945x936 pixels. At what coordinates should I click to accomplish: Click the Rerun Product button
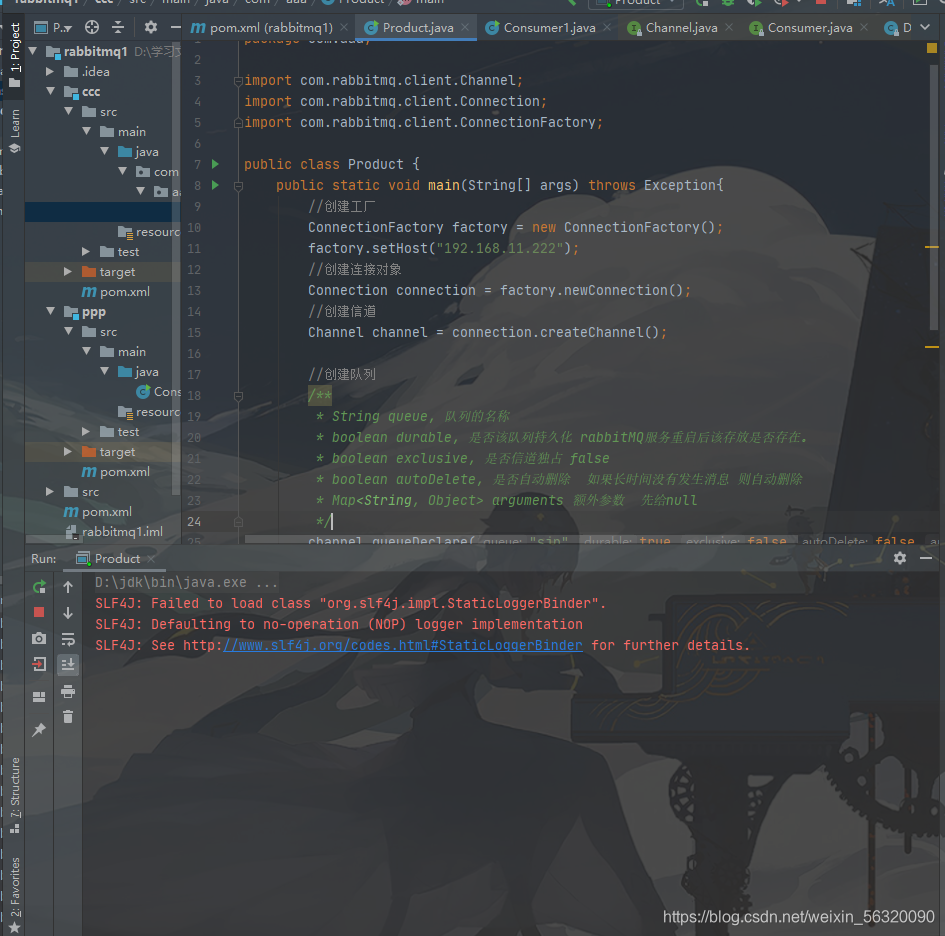pyautogui.click(x=39, y=586)
